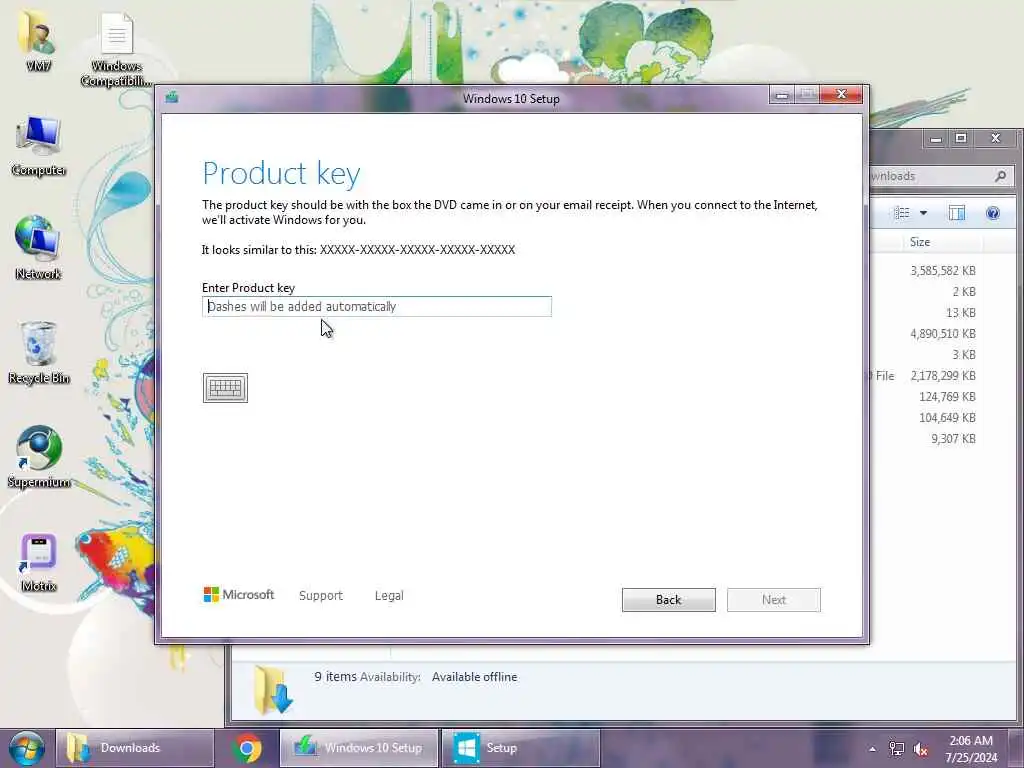
Task: Open help icon in Downloads window
Action: (x=993, y=213)
